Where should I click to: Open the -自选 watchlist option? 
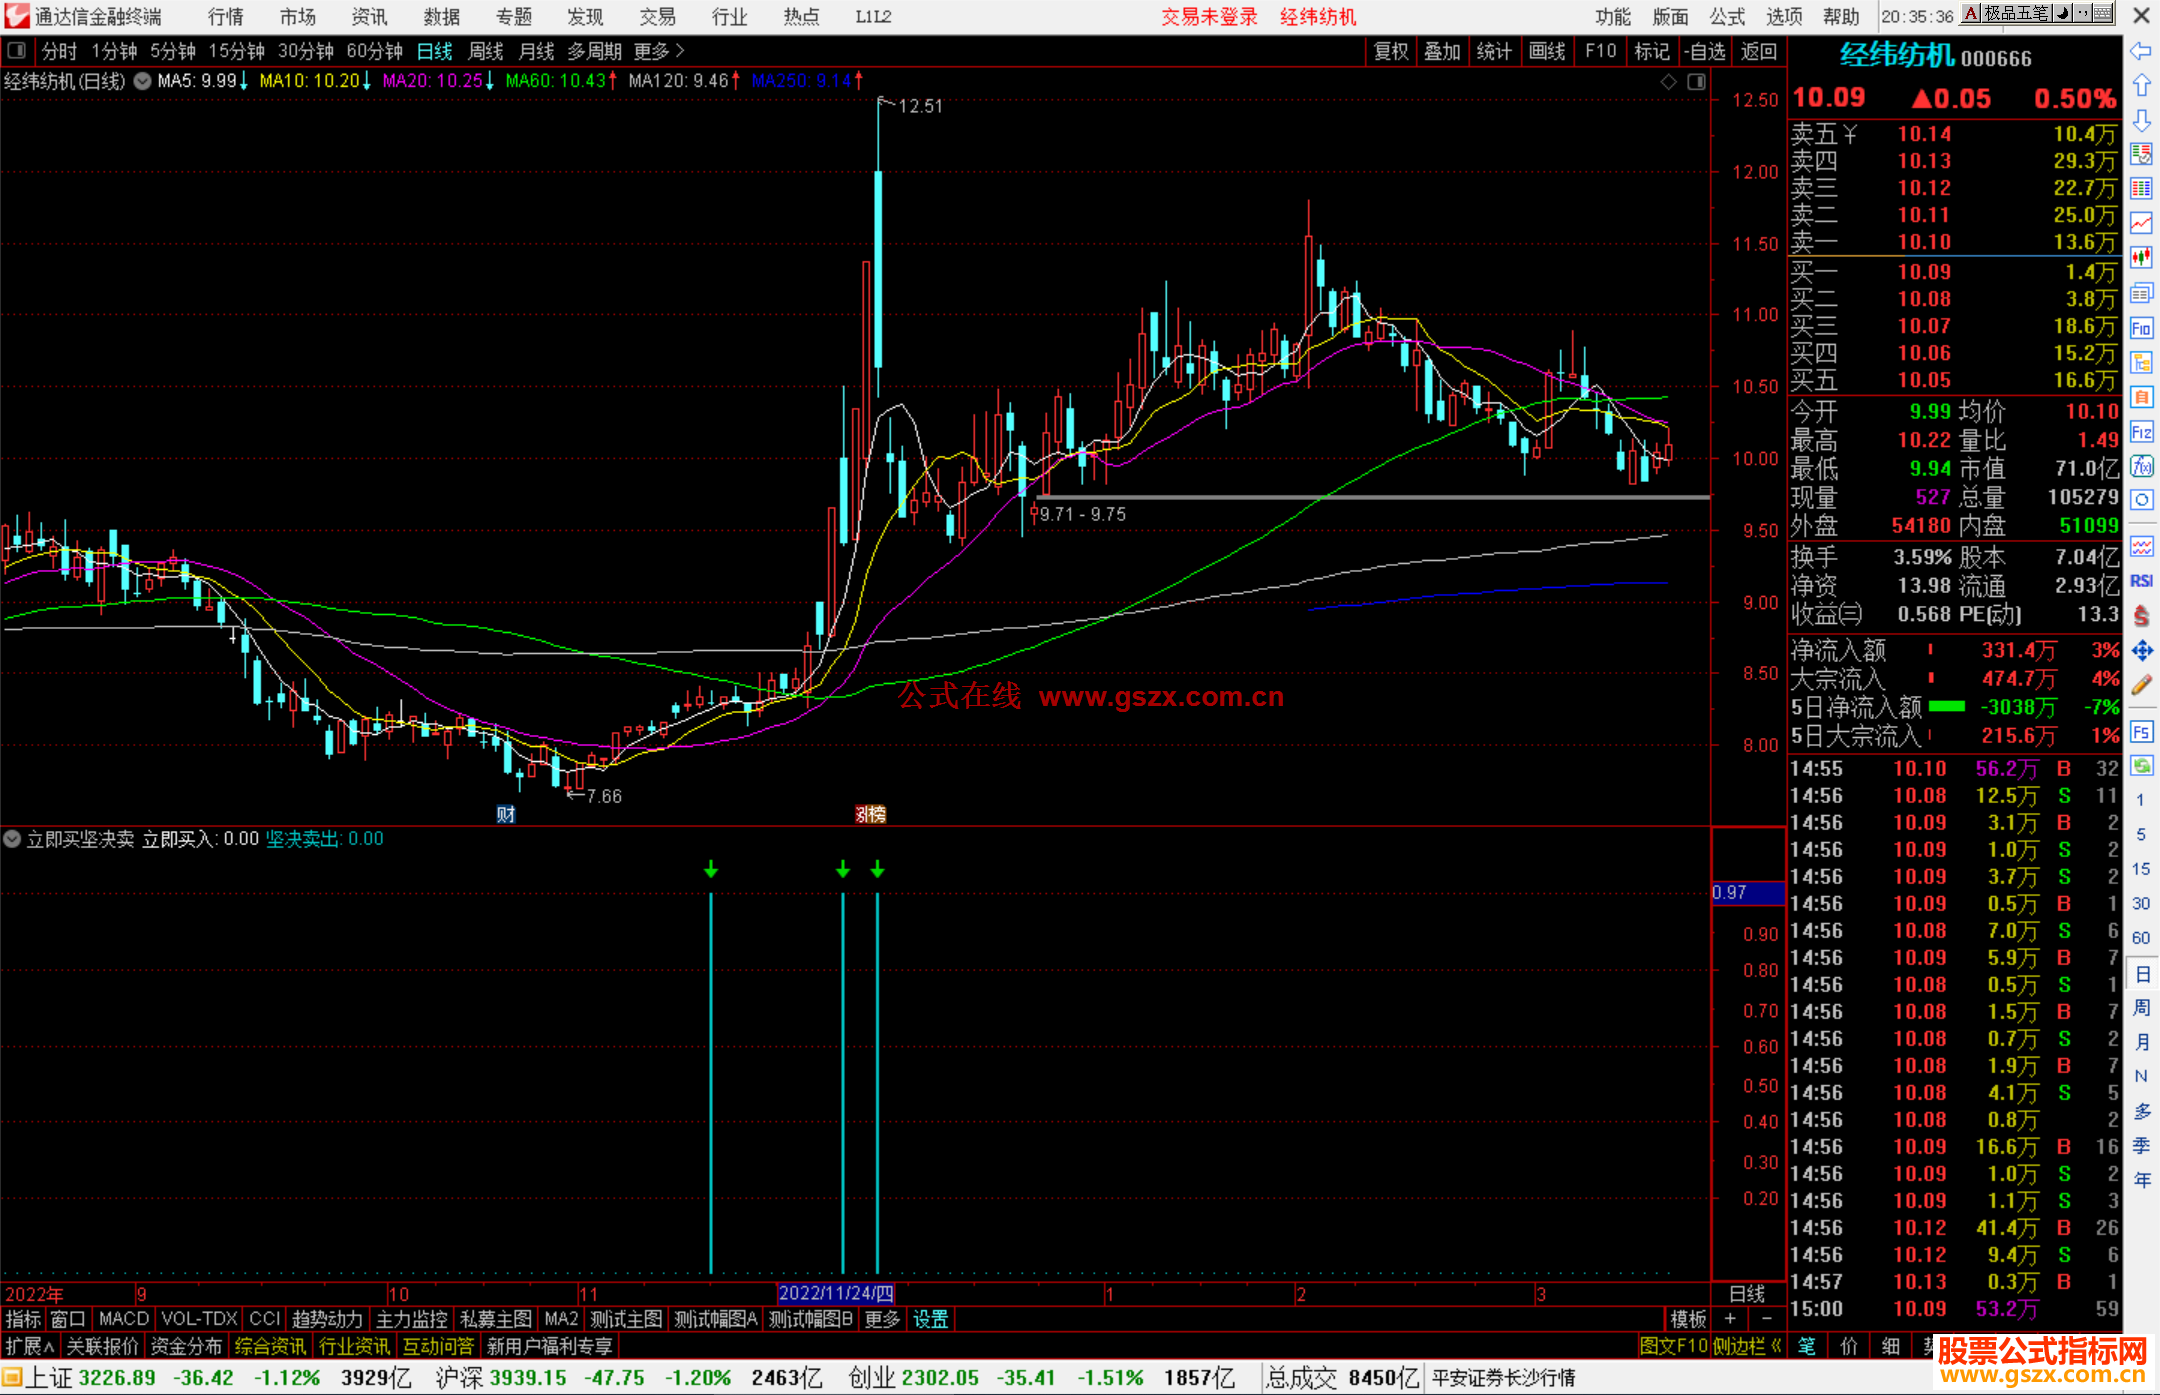1705,51
